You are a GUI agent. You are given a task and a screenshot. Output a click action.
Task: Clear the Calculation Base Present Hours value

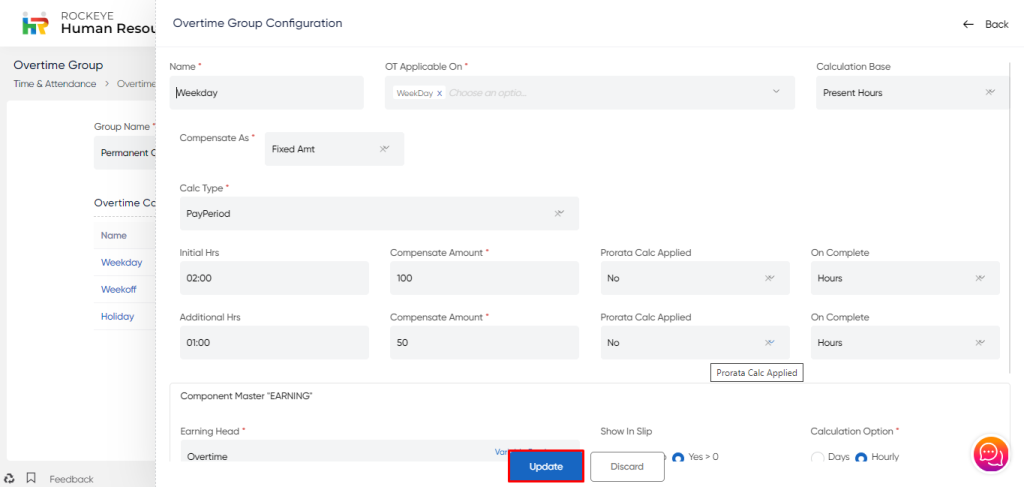coord(989,92)
